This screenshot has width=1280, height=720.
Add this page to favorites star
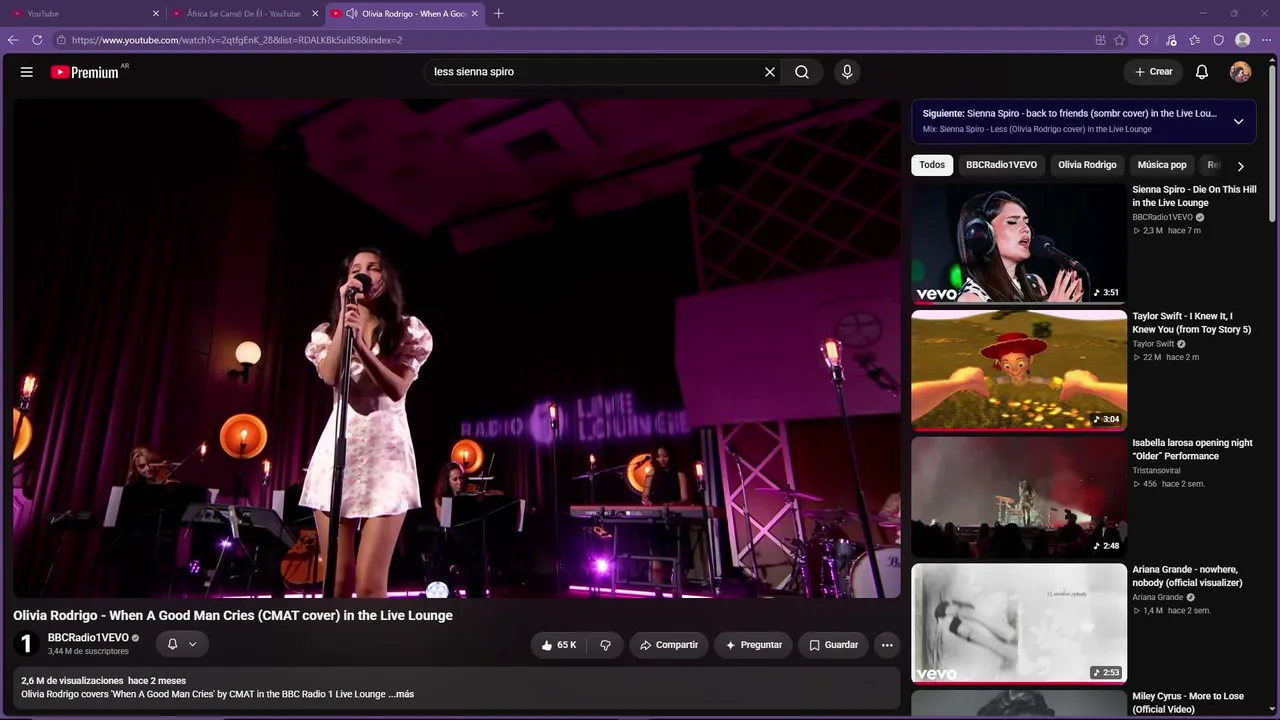[1119, 40]
